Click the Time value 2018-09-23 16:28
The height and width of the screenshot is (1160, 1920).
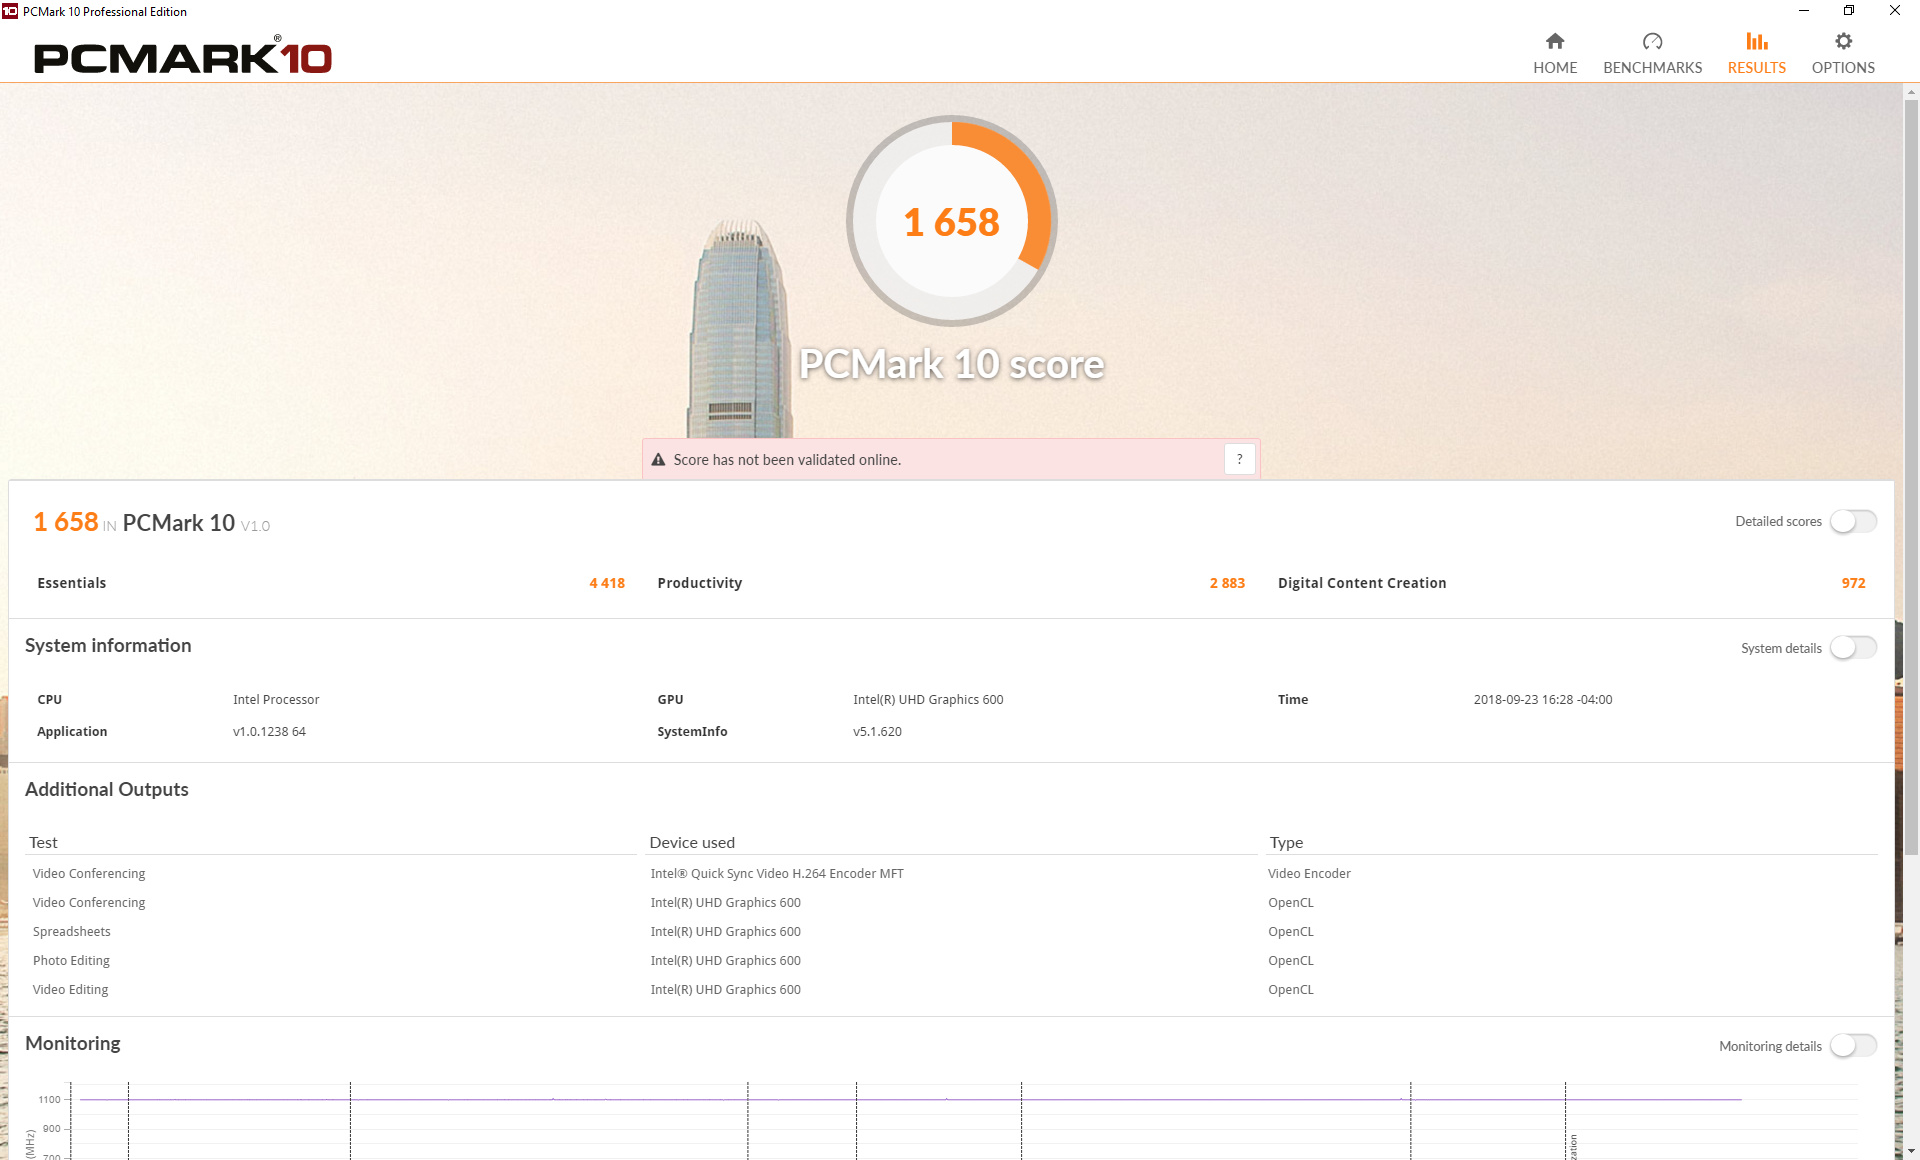click(x=1543, y=700)
